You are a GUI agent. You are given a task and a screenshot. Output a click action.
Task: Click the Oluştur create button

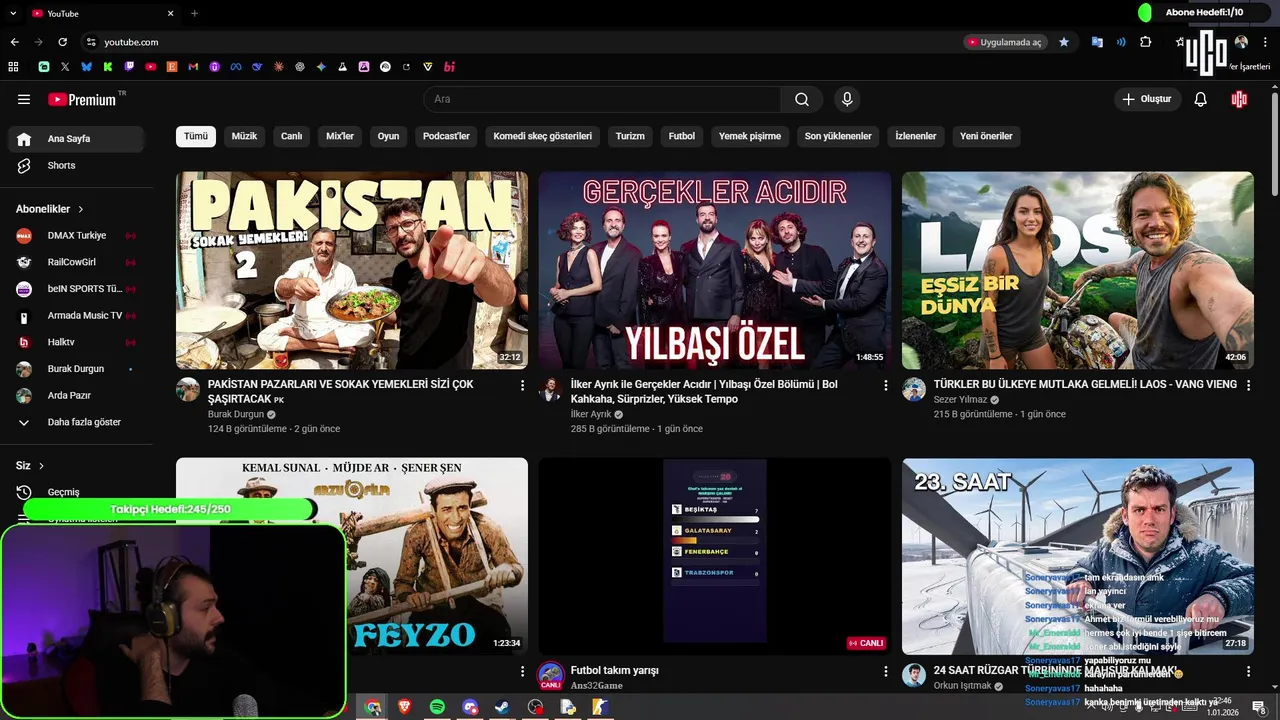point(1148,99)
